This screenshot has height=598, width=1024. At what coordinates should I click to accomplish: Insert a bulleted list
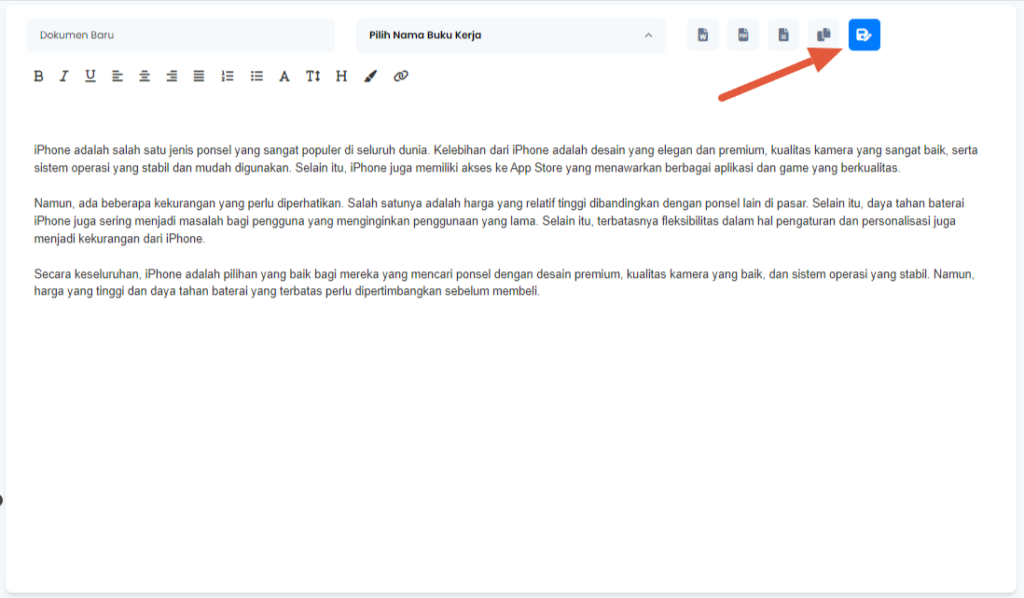(257, 76)
